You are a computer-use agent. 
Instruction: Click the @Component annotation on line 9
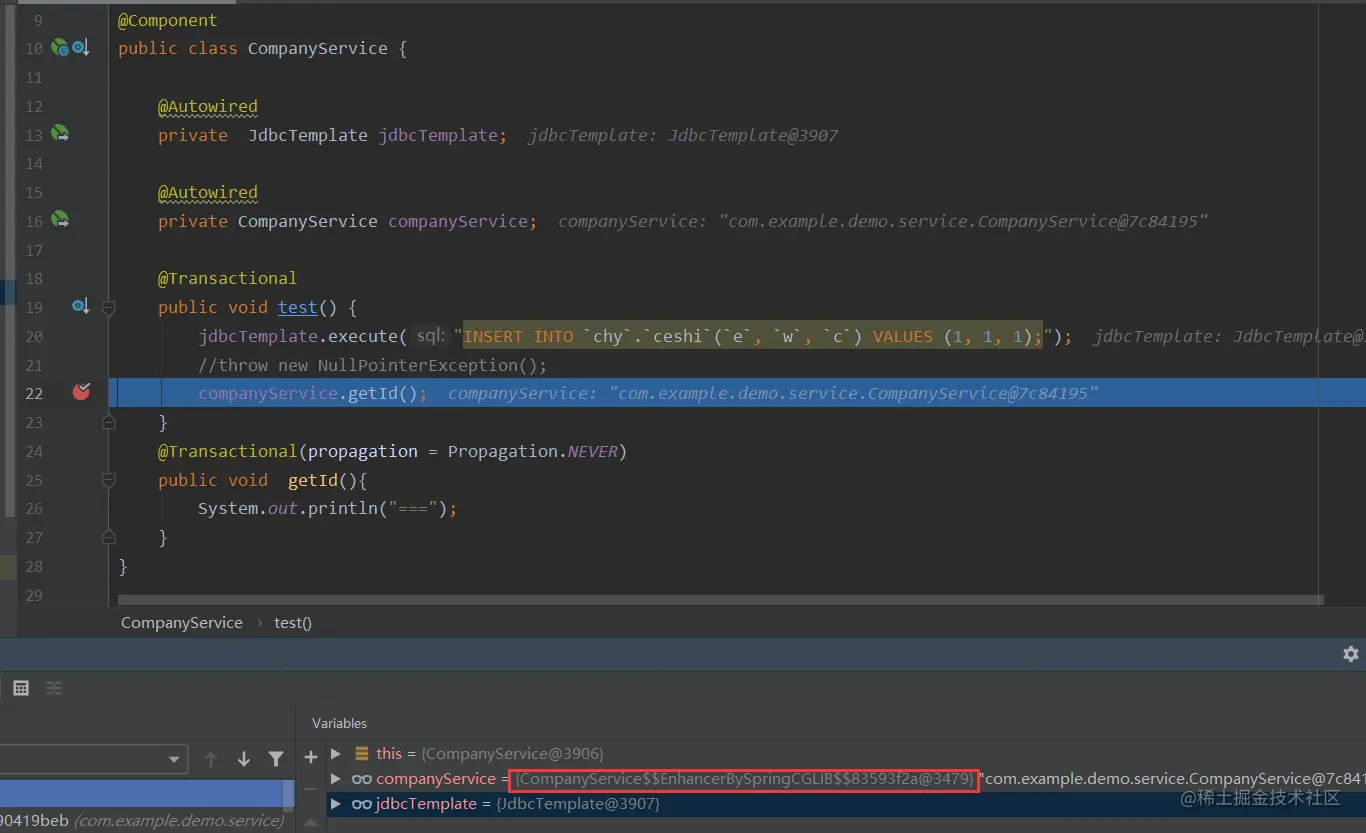167,20
